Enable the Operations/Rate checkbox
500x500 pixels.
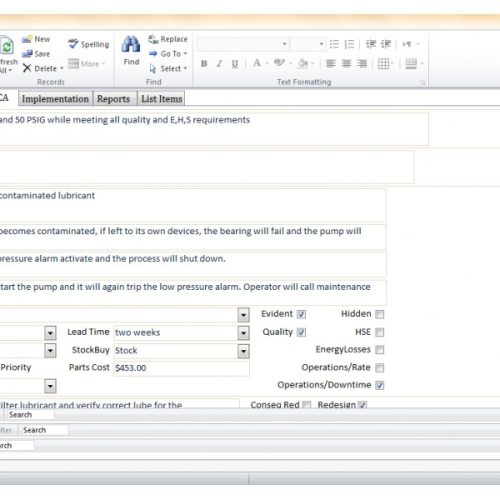coord(379,368)
